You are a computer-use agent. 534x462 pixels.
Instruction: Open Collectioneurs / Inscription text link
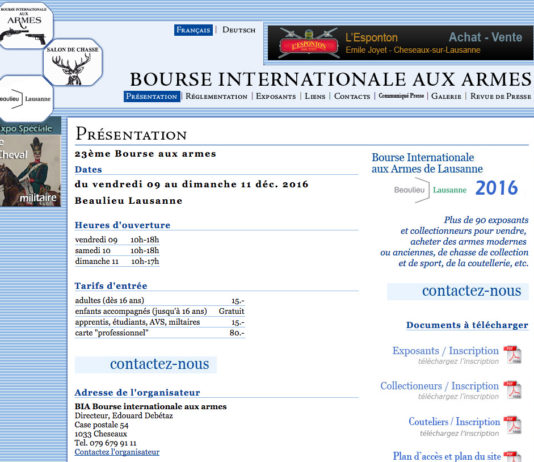tap(439, 386)
